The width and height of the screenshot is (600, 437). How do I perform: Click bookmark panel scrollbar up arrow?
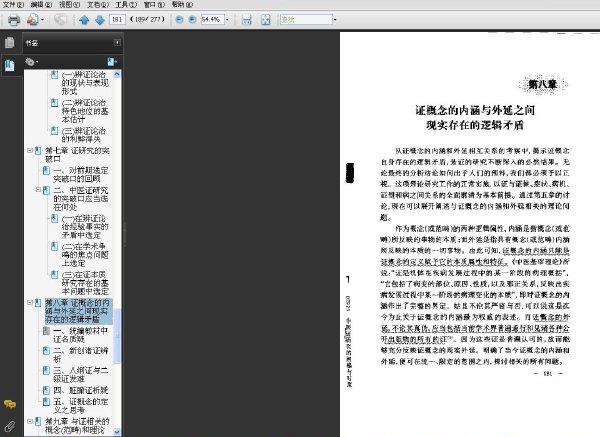point(117,74)
